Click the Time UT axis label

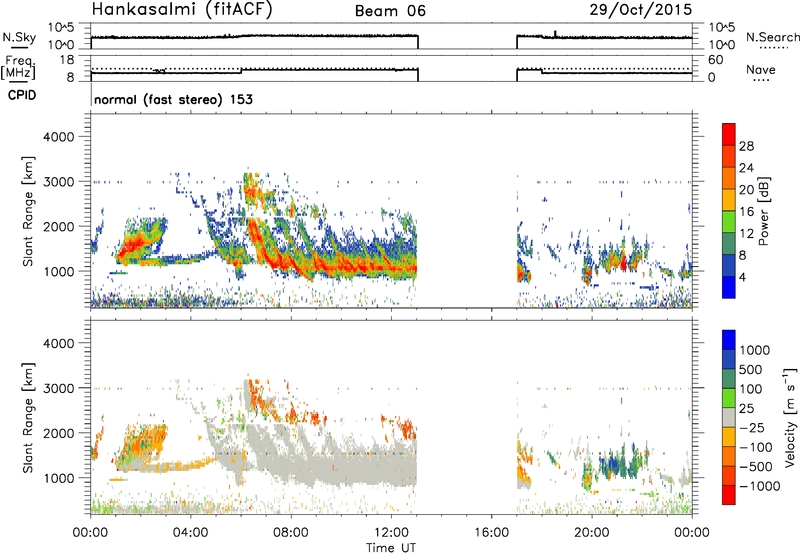click(391, 547)
